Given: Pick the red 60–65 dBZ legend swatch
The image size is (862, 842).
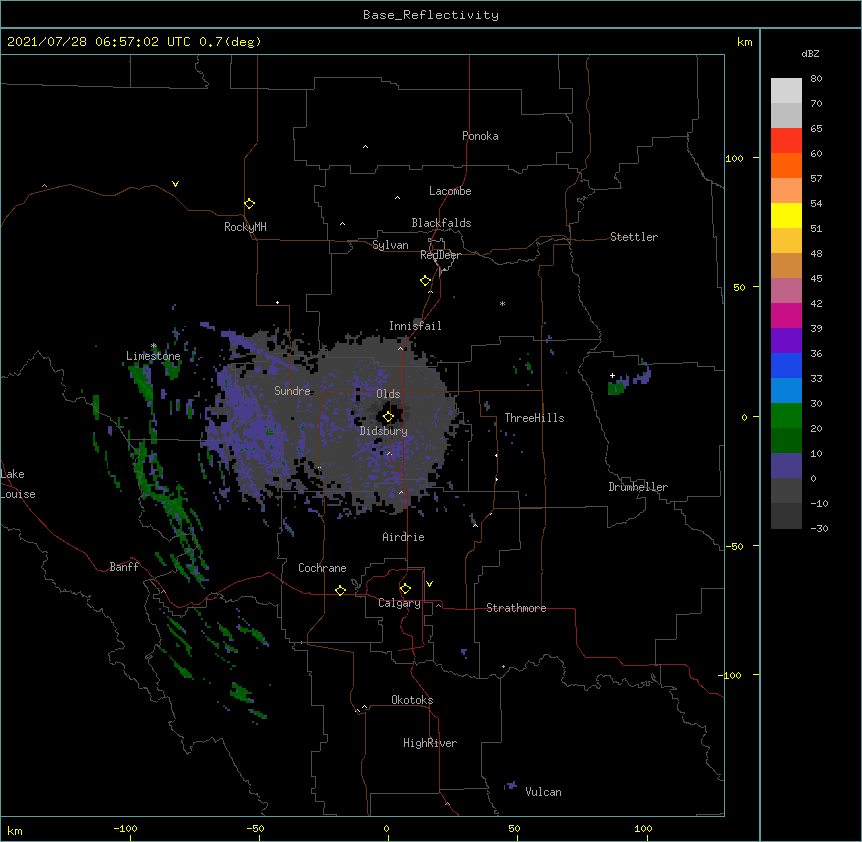Looking at the screenshot, I should [x=786, y=140].
